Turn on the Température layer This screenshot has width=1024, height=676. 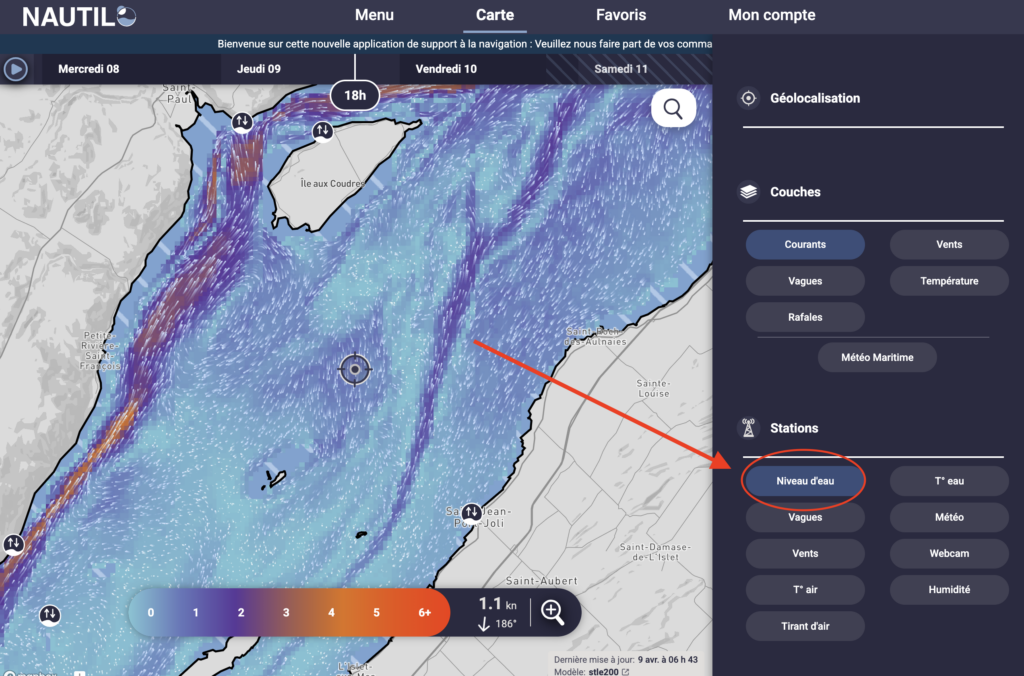[x=949, y=281]
